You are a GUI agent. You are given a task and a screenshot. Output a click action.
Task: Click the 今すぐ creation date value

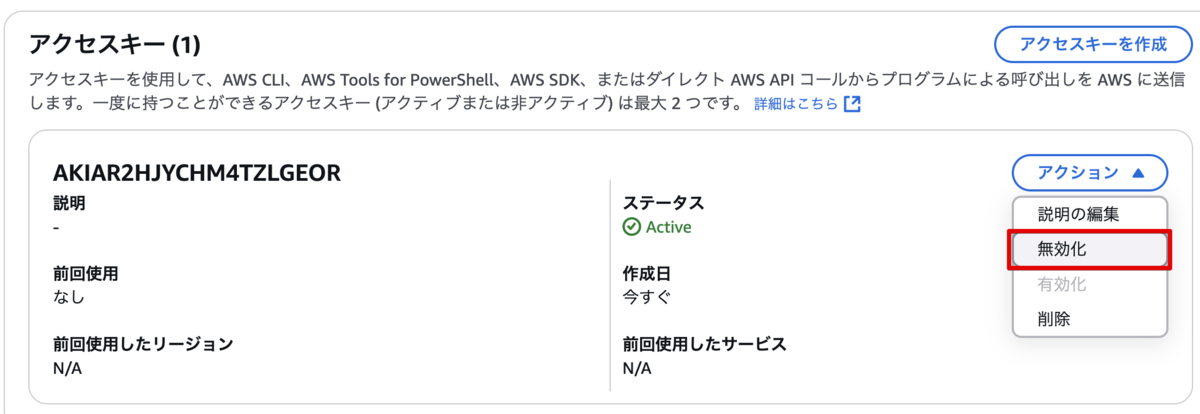click(x=647, y=297)
